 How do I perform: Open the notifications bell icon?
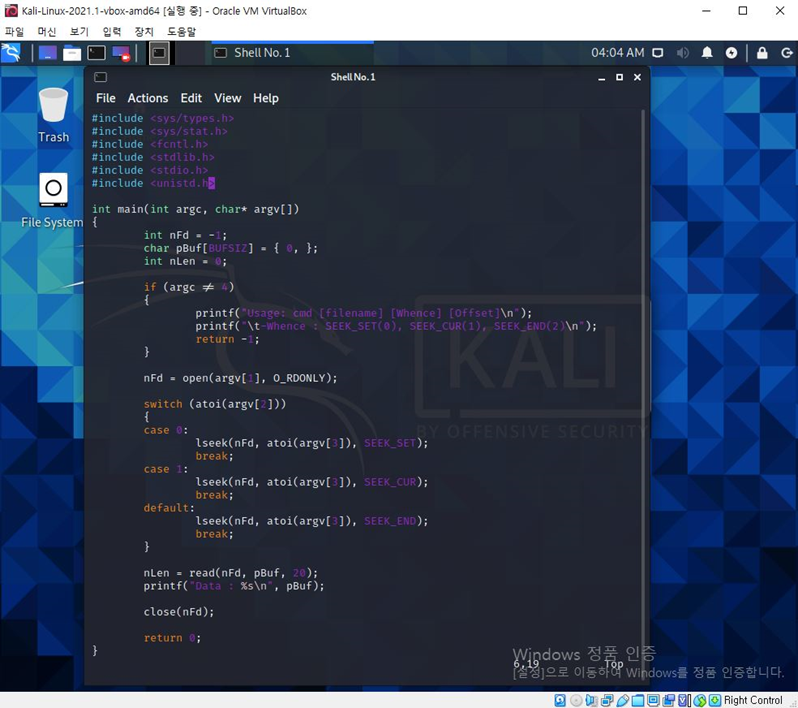[707, 53]
